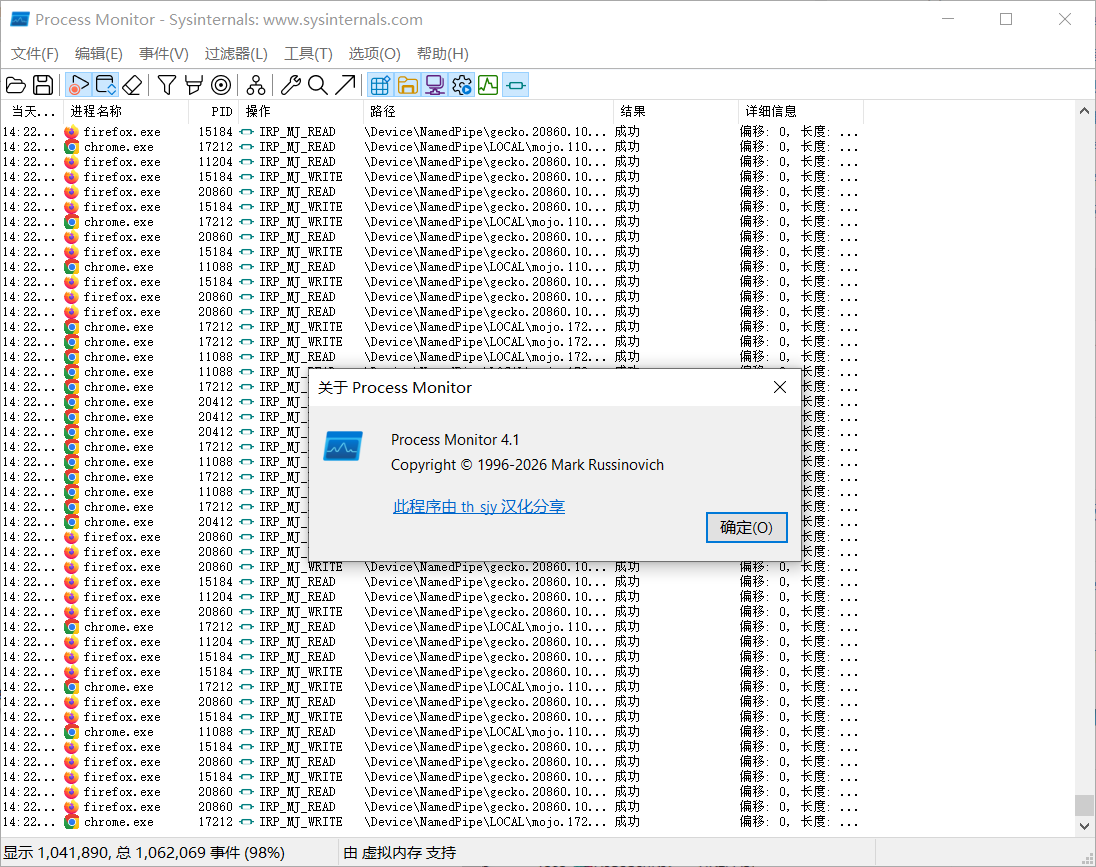
Task: Toggle autoscroll toolbar button
Action: [x=106, y=85]
